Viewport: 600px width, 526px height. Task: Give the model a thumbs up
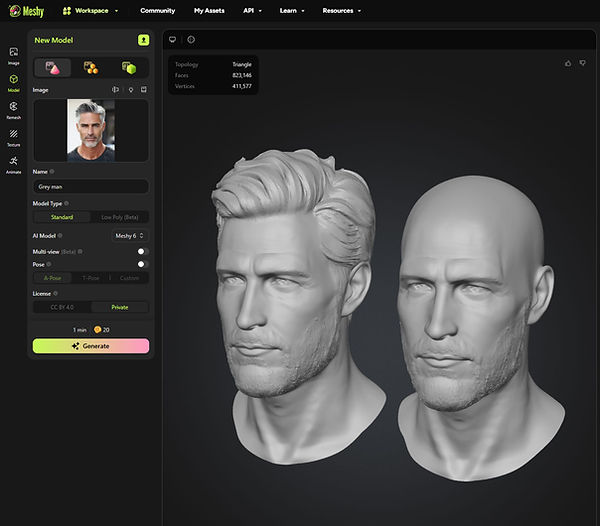coord(568,63)
